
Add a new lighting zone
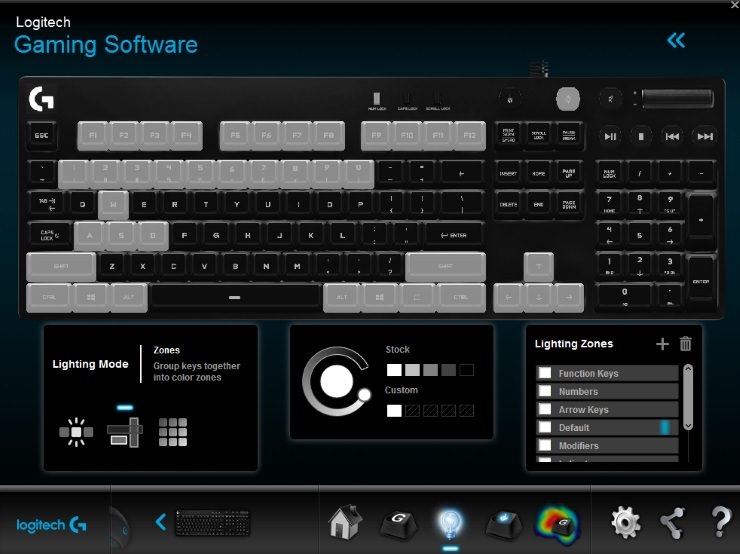tap(663, 344)
